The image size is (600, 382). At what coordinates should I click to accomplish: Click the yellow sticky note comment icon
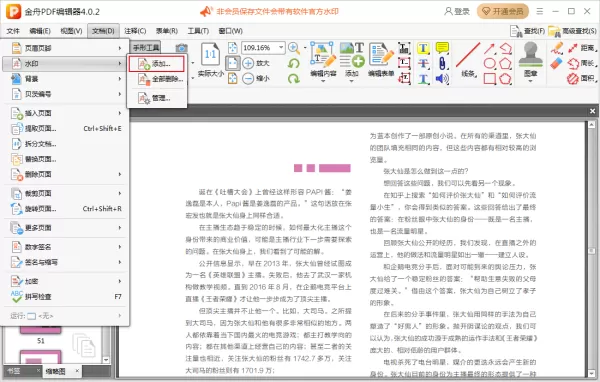click(x=442, y=48)
